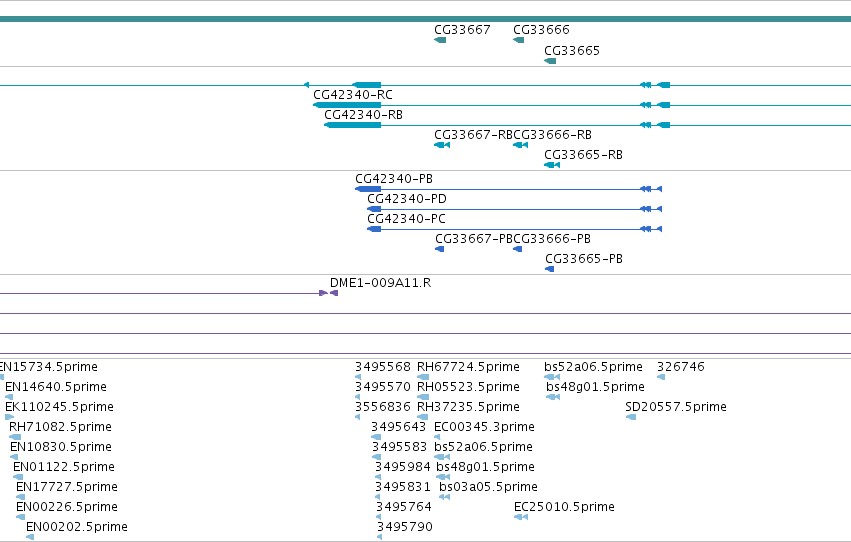851x542 pixels.
Task: Select feature 3495583
Action: click(x=399, y=448)
